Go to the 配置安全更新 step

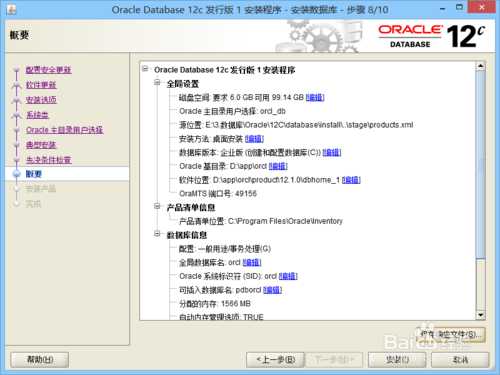coord(49,70)
